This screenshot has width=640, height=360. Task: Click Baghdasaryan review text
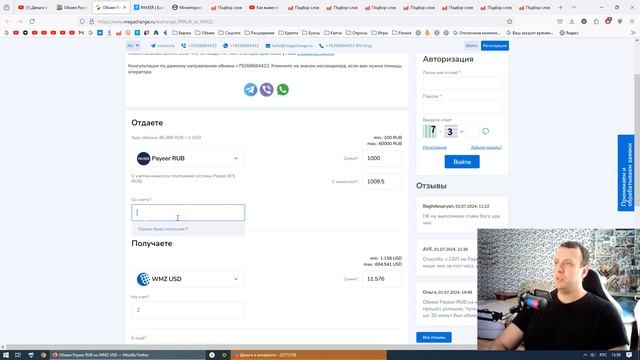coord(462,219)
